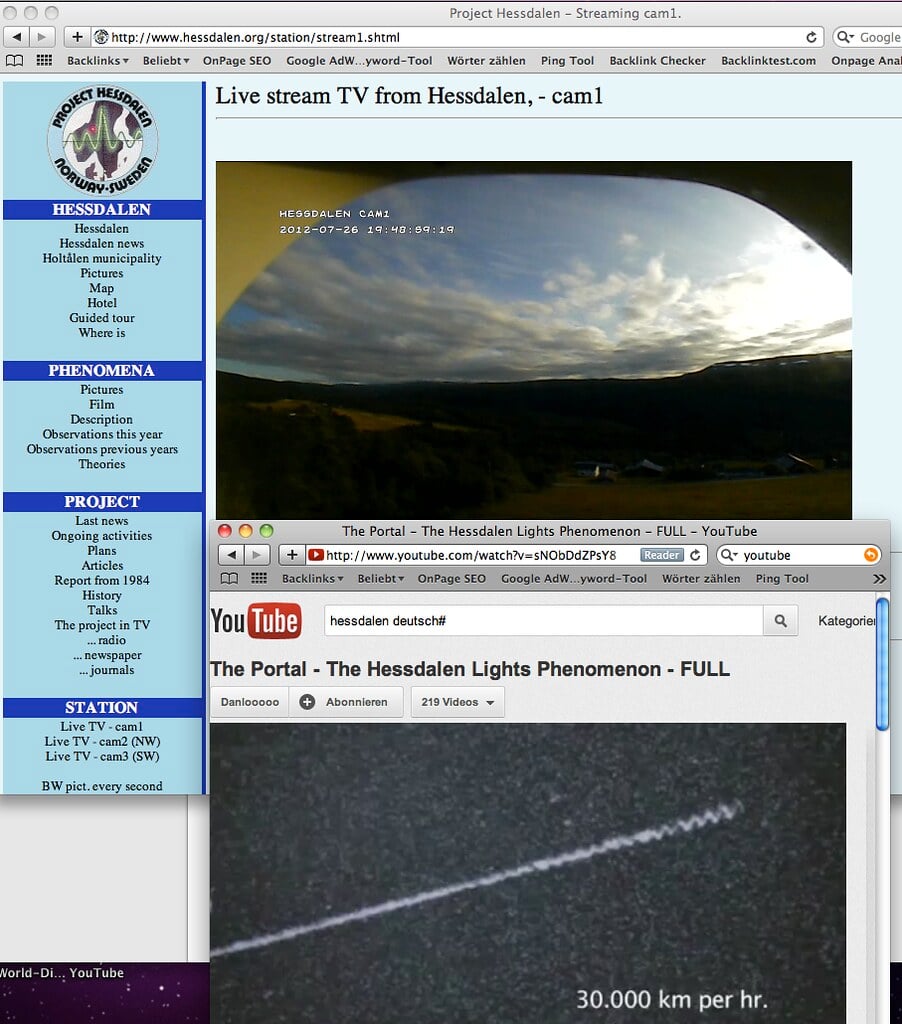Reload the Hessdalen stream page
Screen dimensions: 902x1024
click(811, 37)
